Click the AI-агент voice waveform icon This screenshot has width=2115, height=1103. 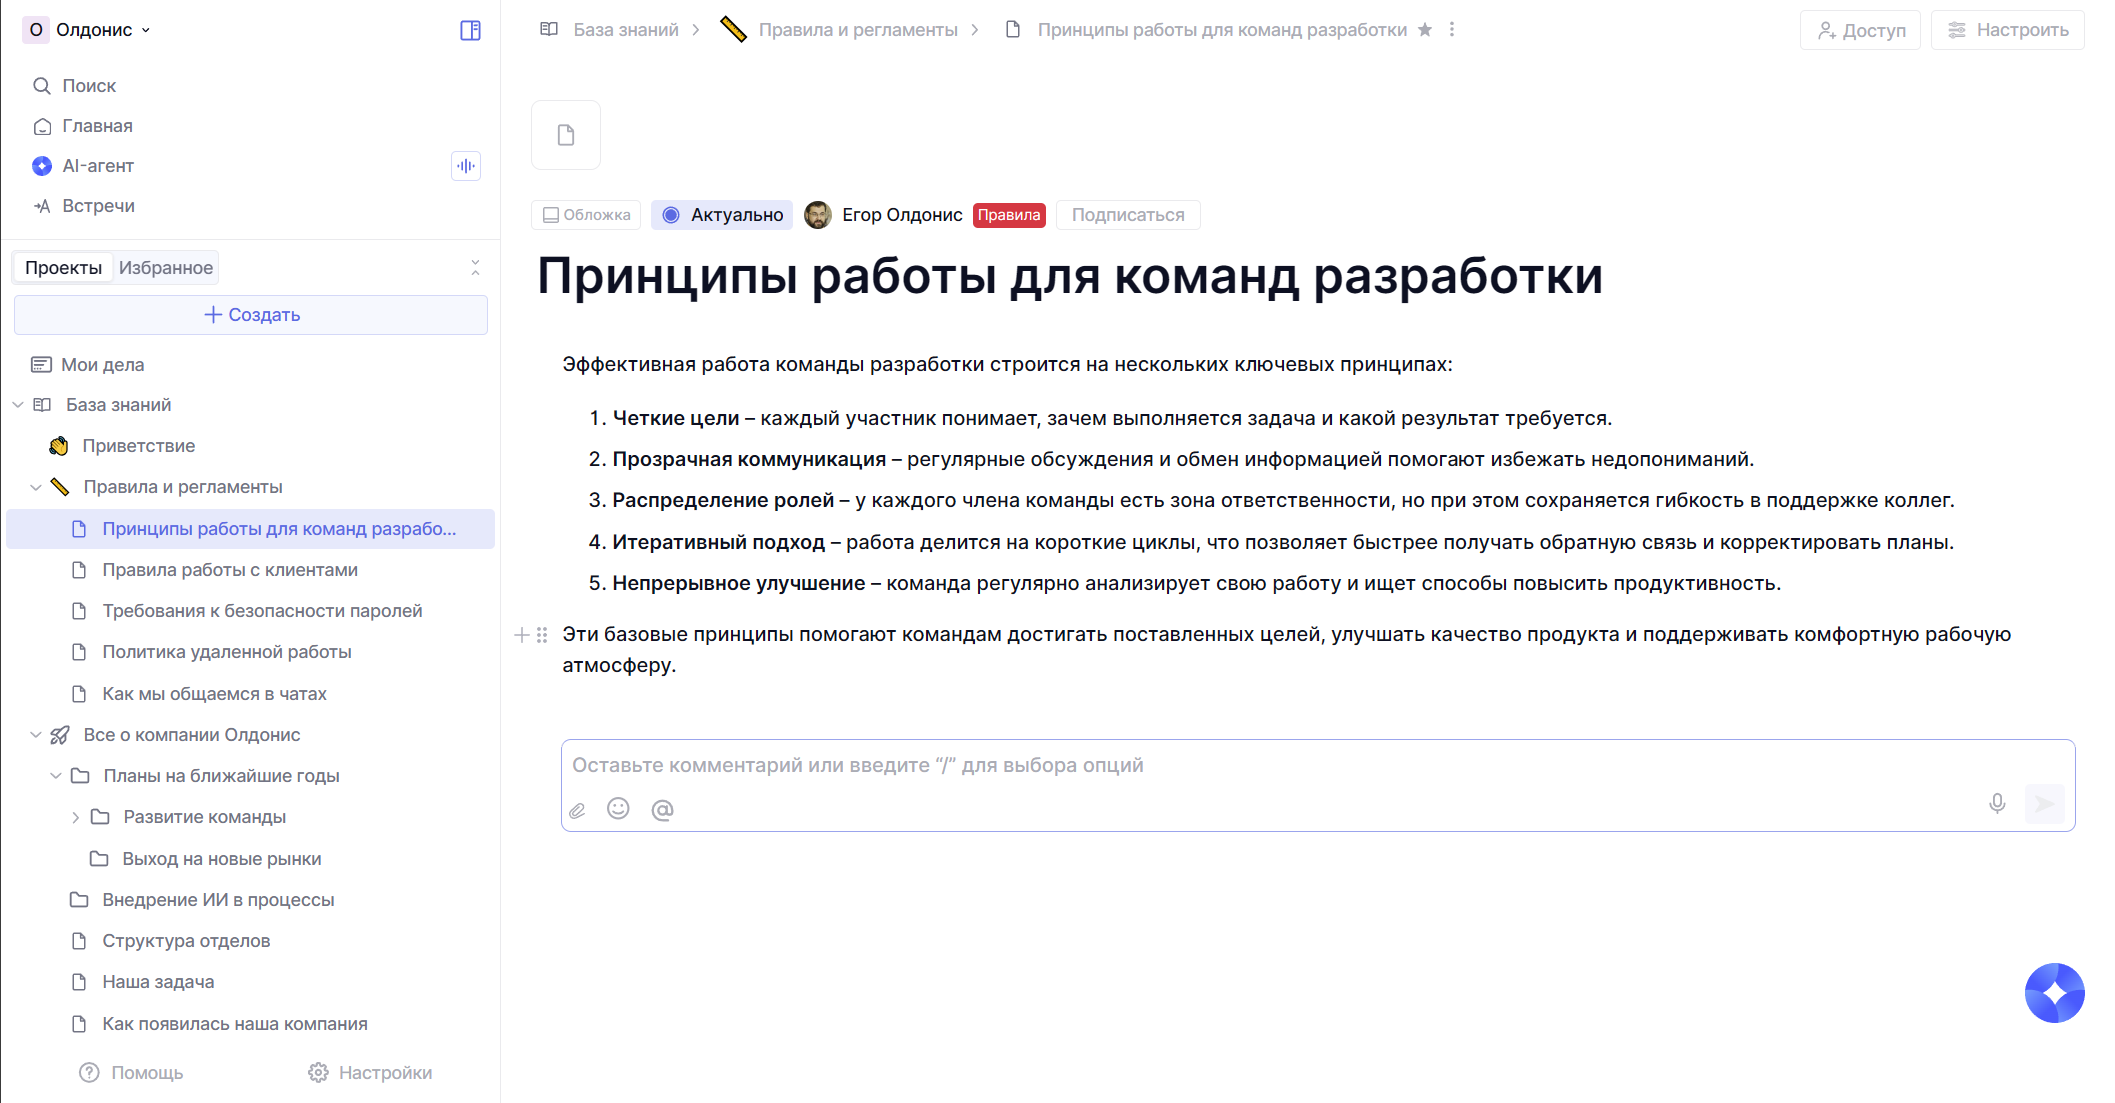[466, 166]
